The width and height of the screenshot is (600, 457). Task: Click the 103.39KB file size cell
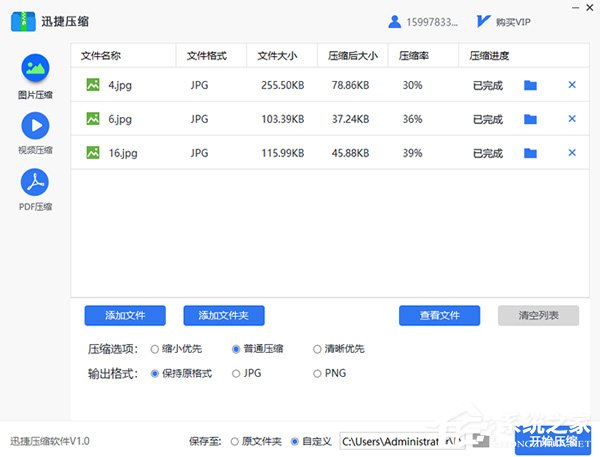point(283,119)
